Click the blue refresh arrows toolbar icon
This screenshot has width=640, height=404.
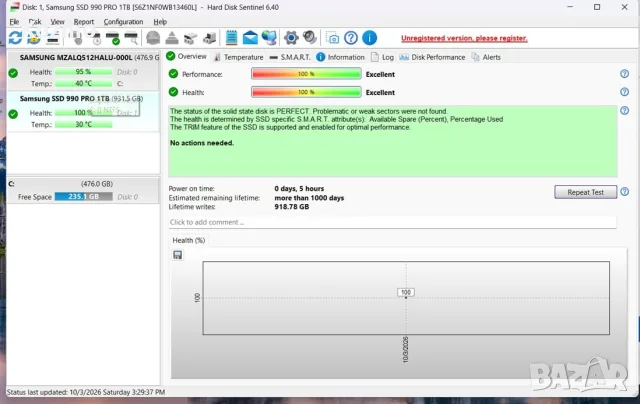(x=16, y=38)
